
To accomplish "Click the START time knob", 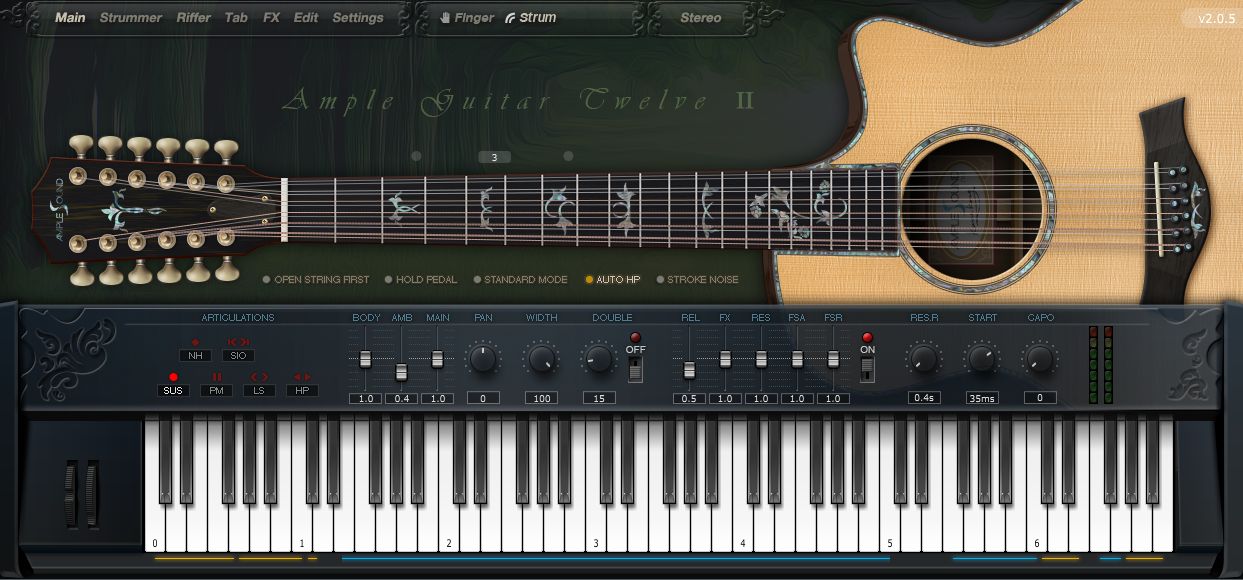I will point(982,358).
